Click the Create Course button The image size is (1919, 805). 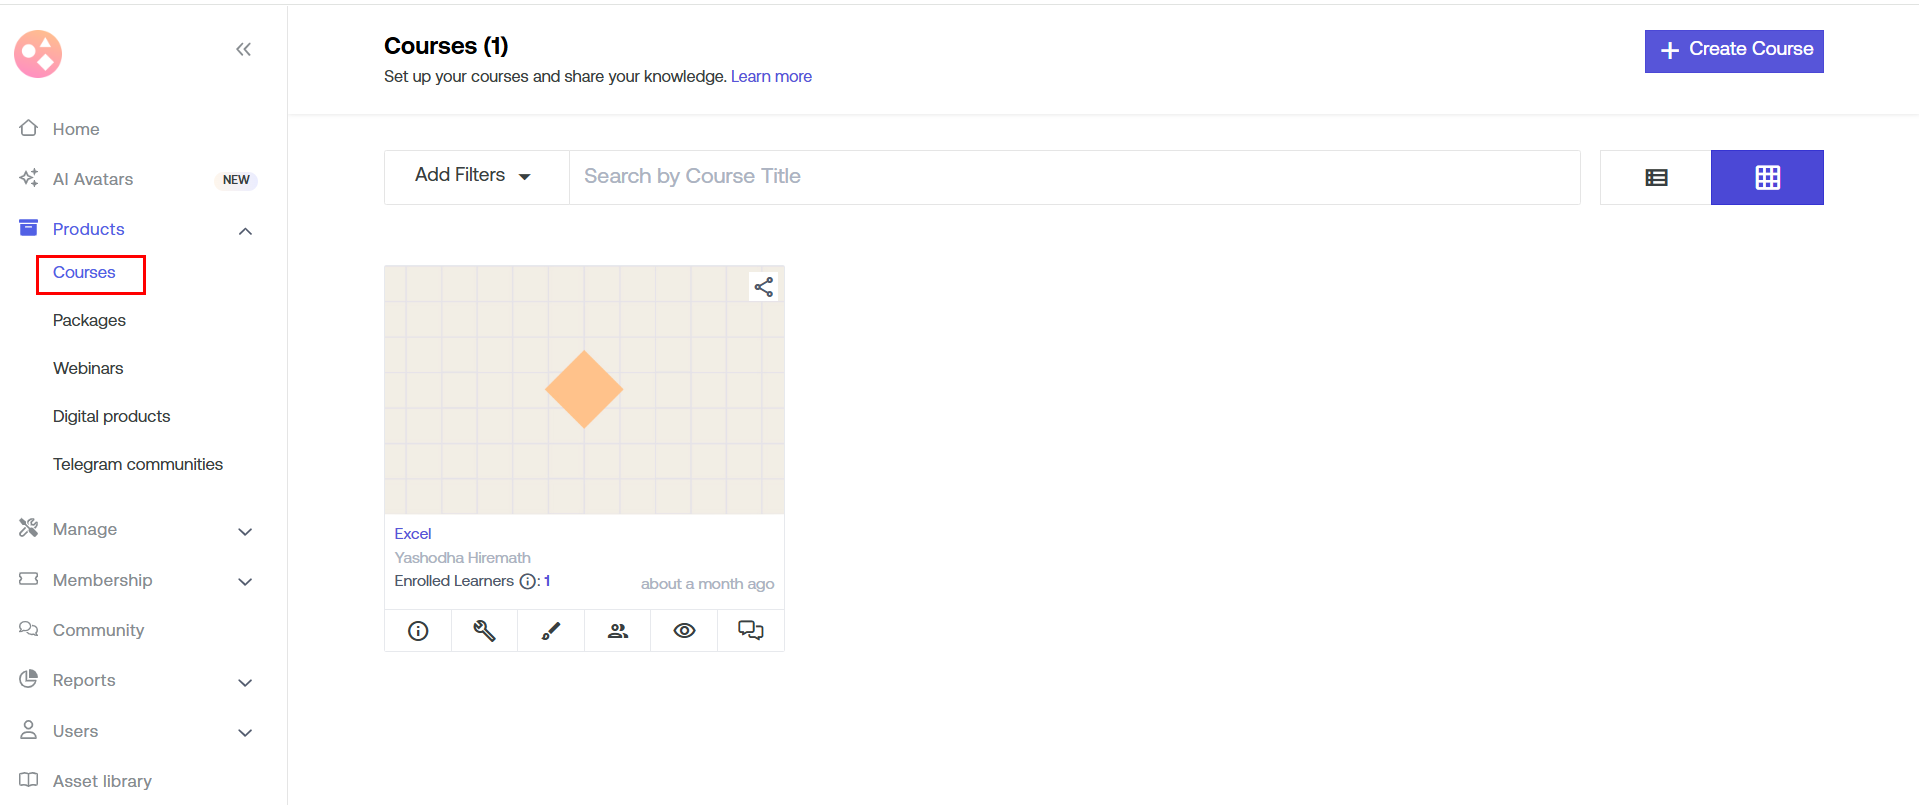click(1733, 50)
